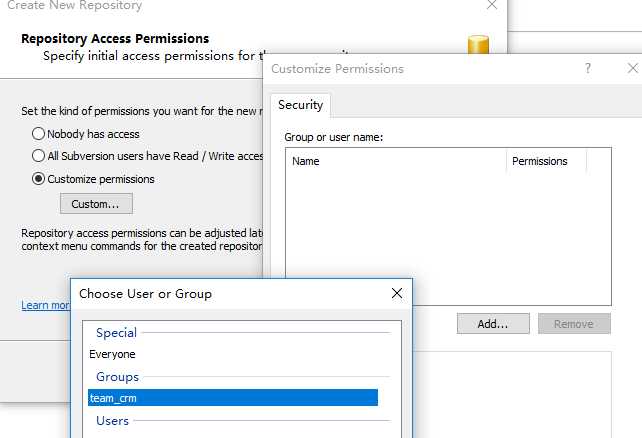Select the "Customize permissions" radio button
This screenshot has height=438, width=642.
pos(39,179)
